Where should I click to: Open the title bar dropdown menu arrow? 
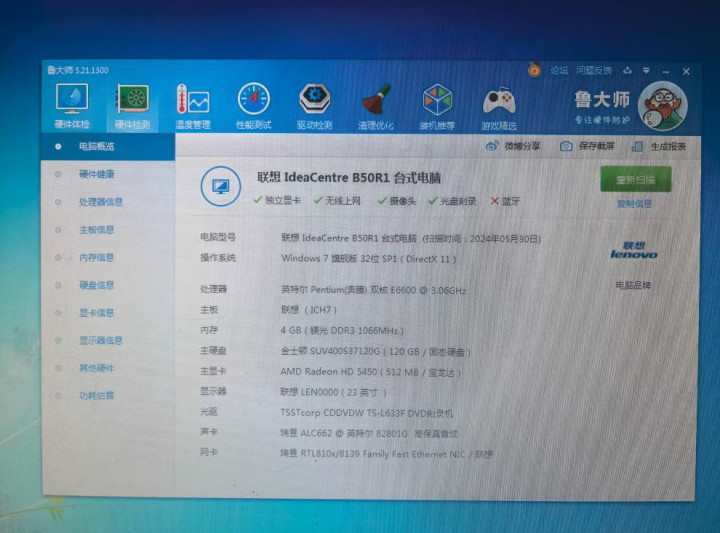click(x=646, y=71)
